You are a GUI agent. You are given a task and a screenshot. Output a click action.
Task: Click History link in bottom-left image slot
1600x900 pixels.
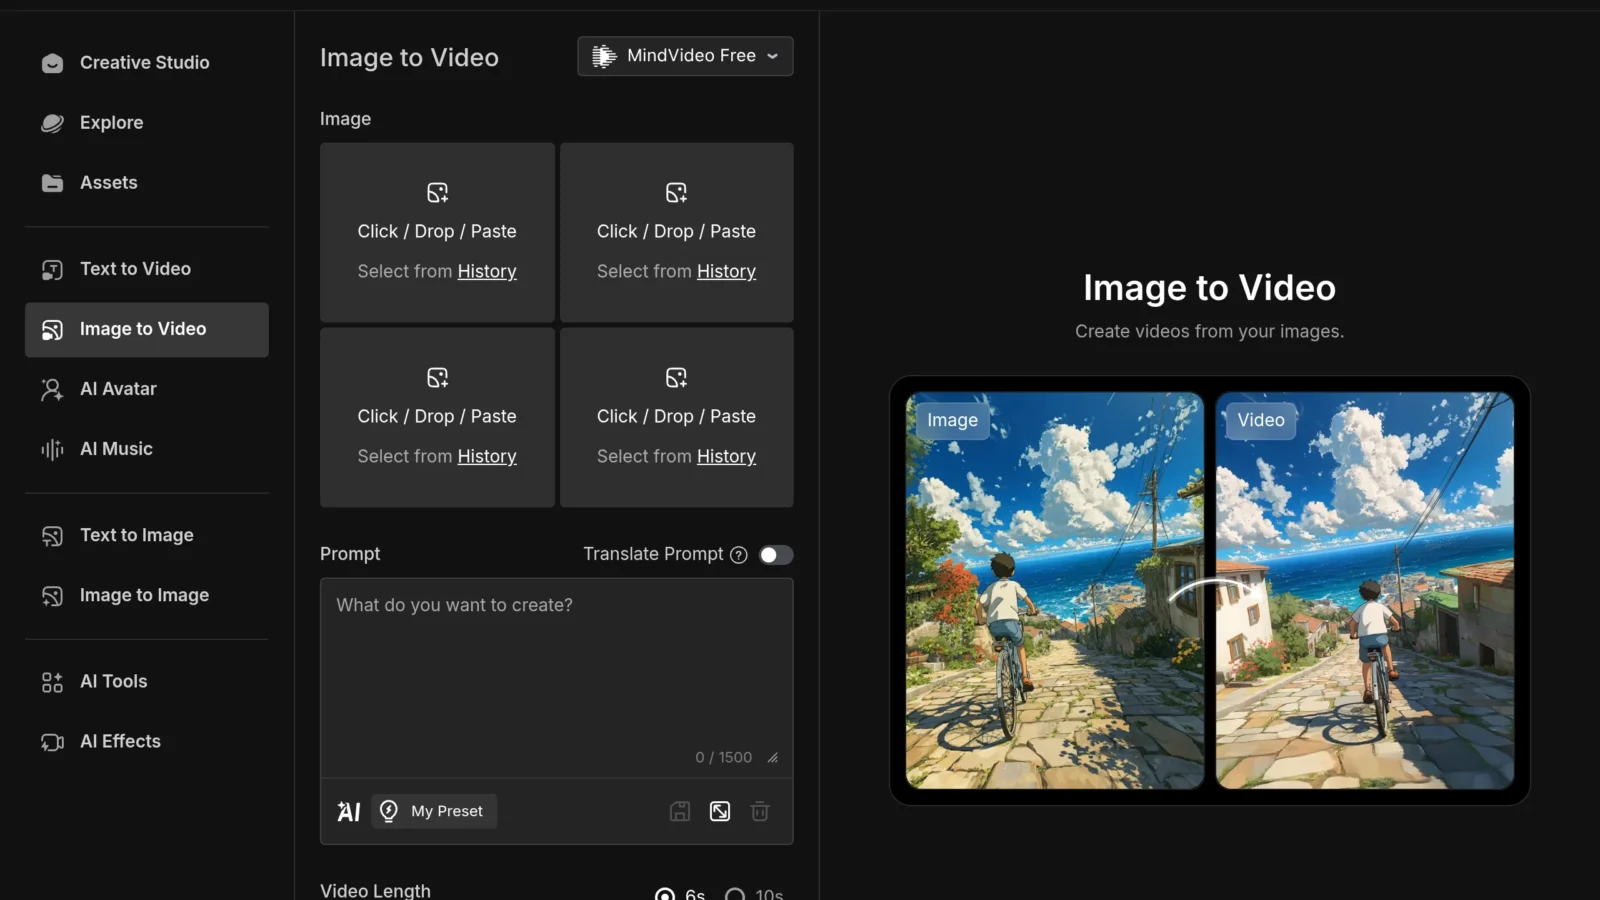487,457
